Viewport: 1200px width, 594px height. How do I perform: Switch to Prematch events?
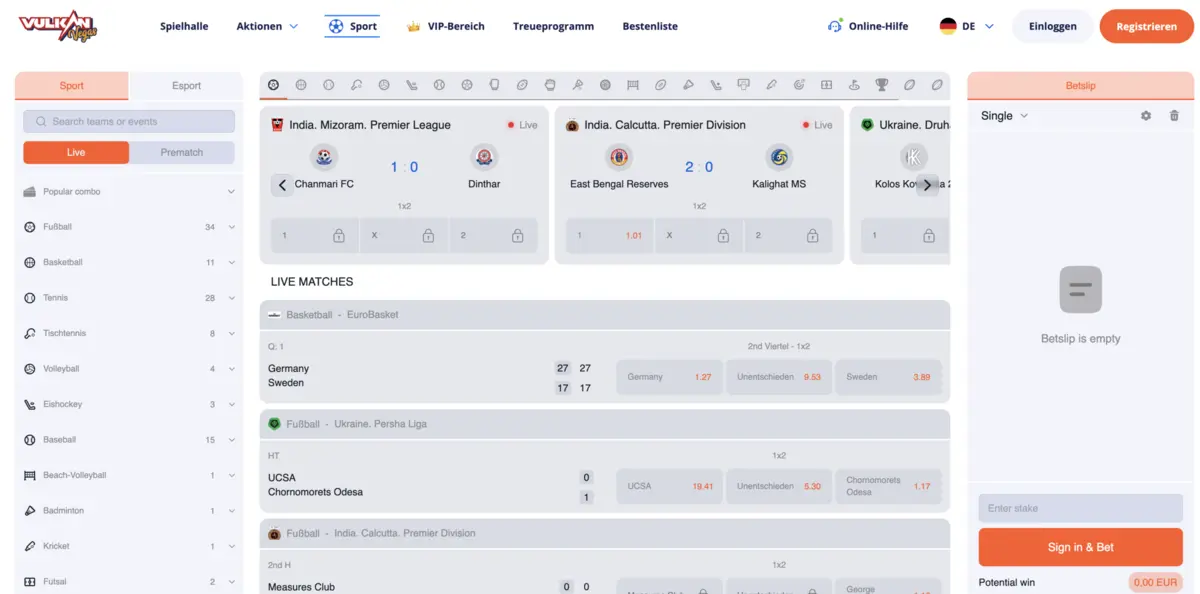(x=181, y=153)
